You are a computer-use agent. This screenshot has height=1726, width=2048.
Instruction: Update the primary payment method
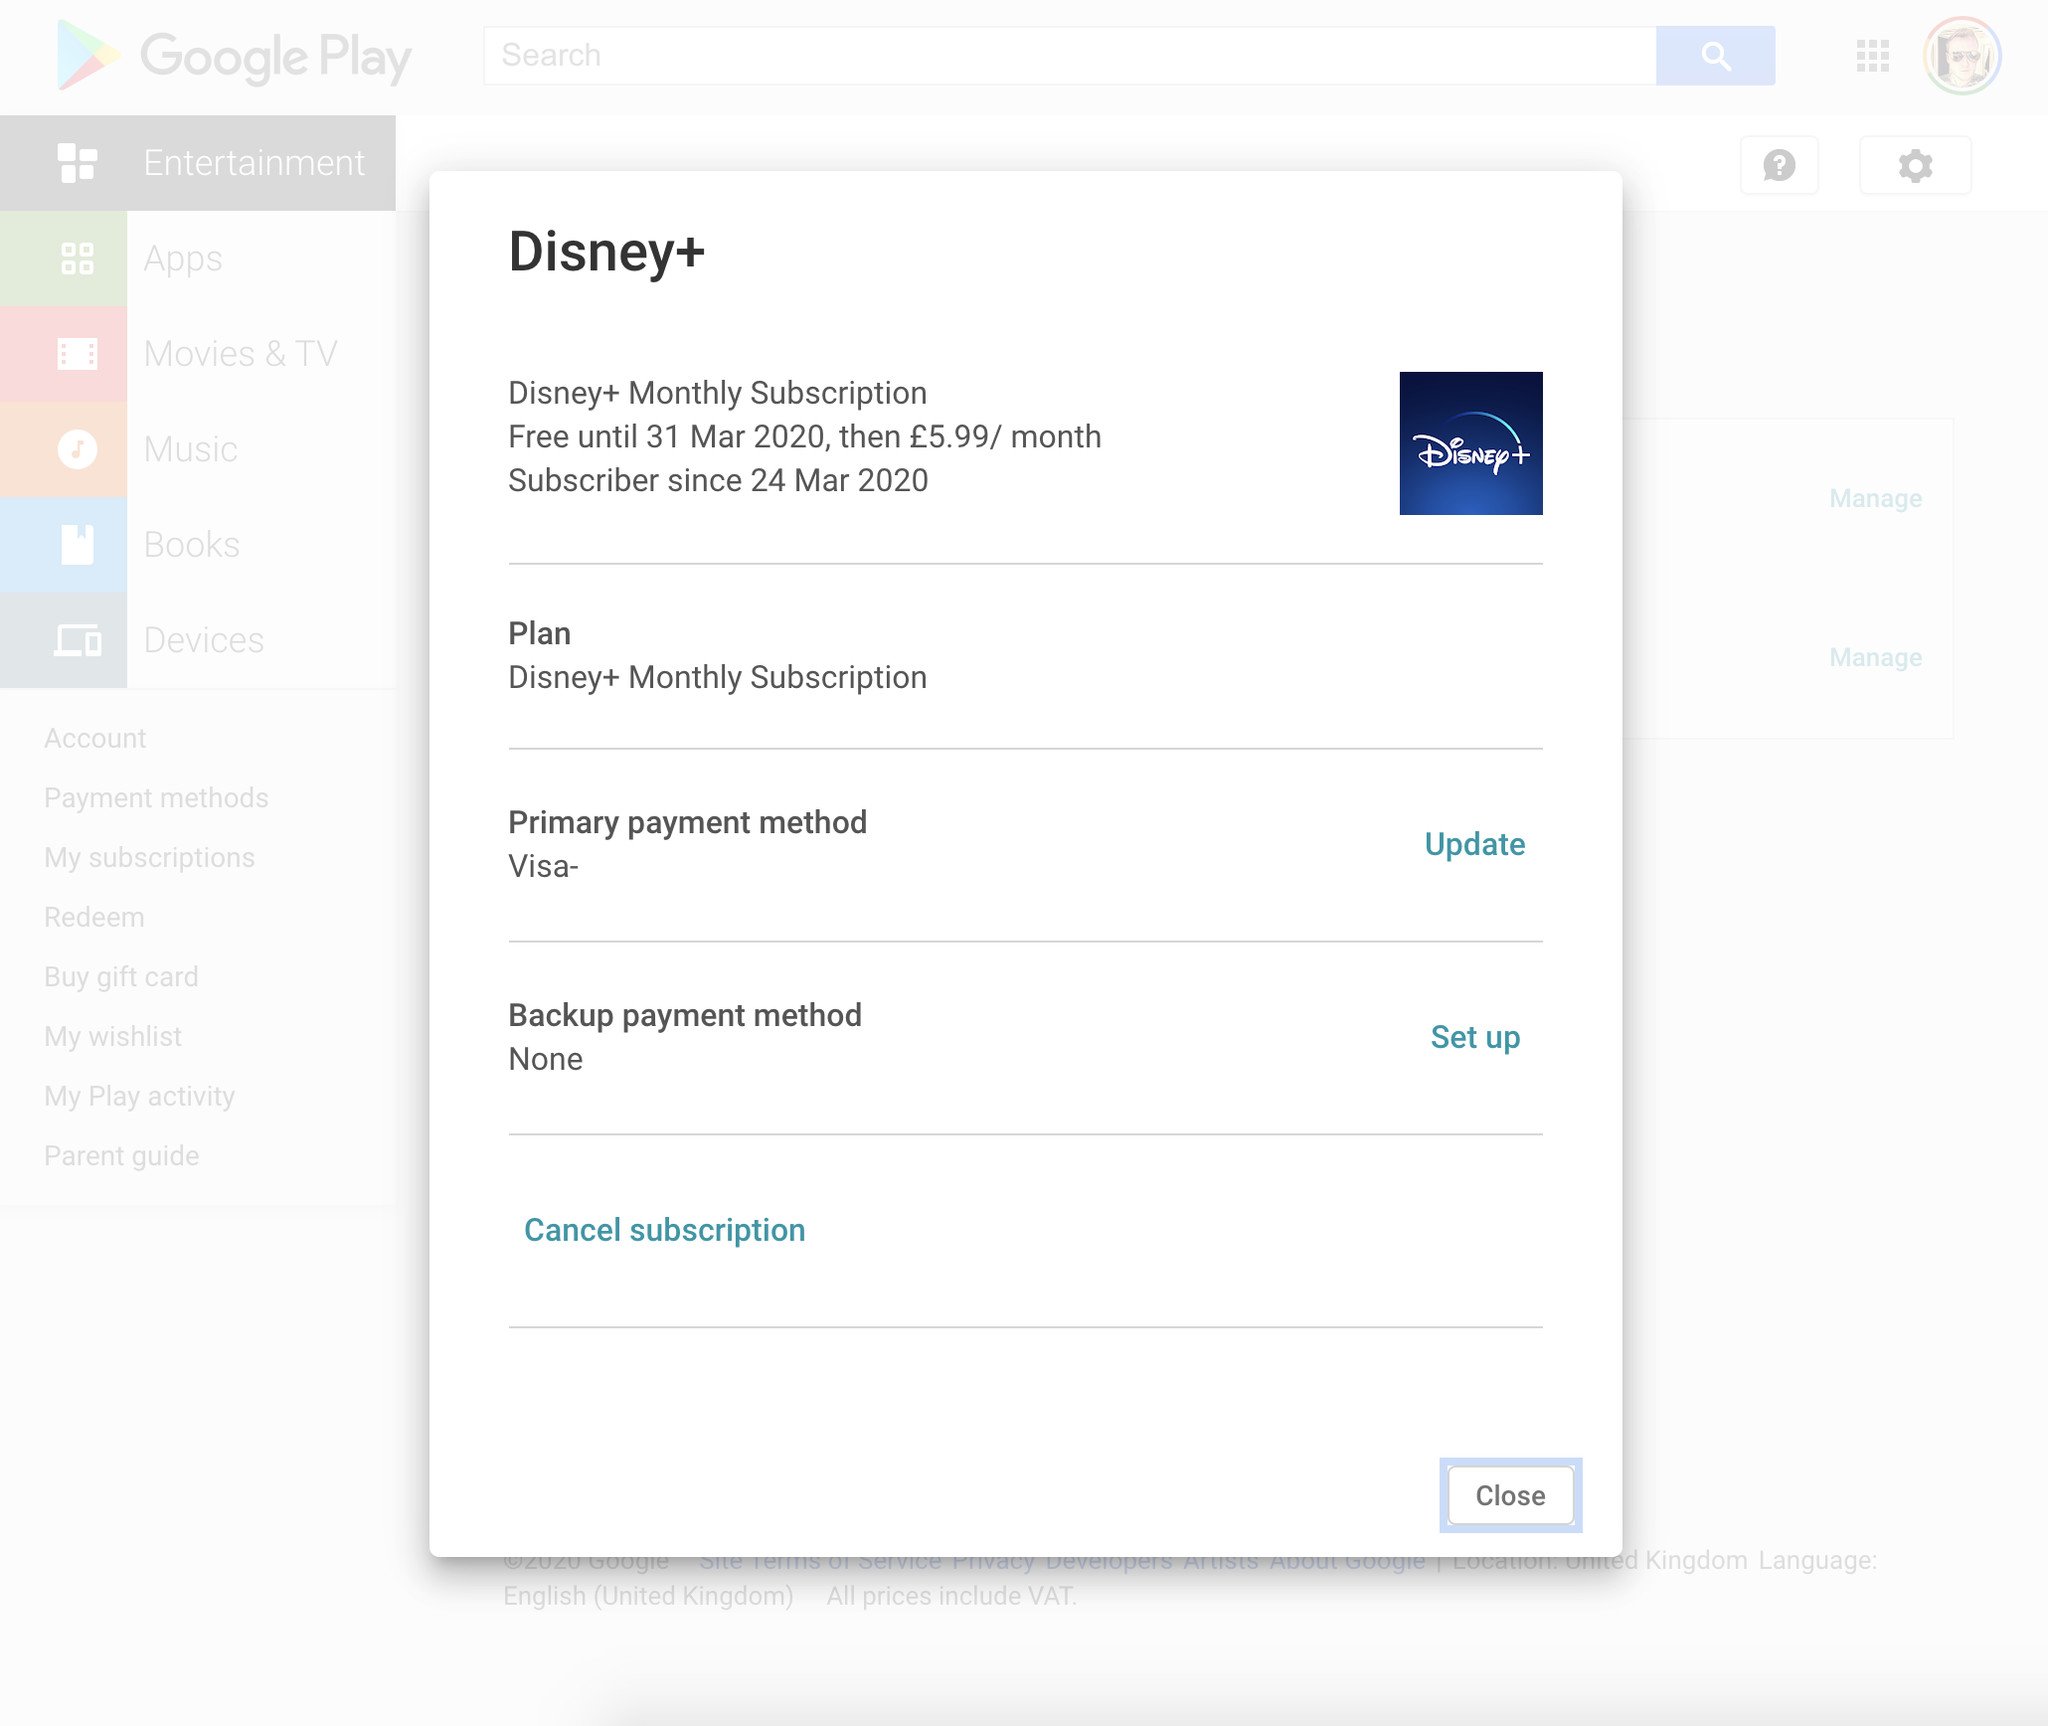pos(1475,844)
